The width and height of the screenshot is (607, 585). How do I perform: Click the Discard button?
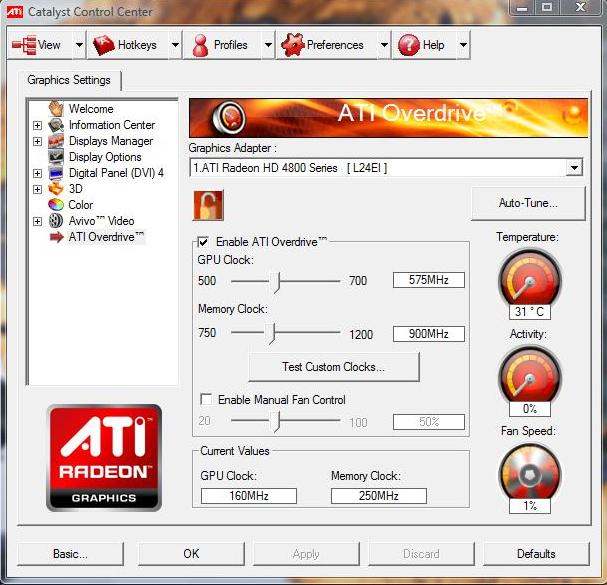click(421, 554)
